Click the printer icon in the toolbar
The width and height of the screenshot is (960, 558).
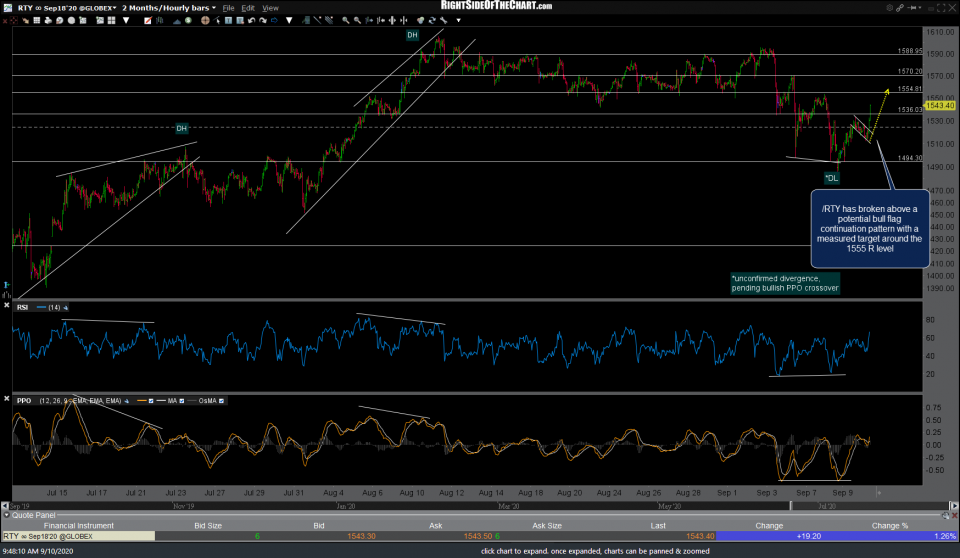(48, 20)
